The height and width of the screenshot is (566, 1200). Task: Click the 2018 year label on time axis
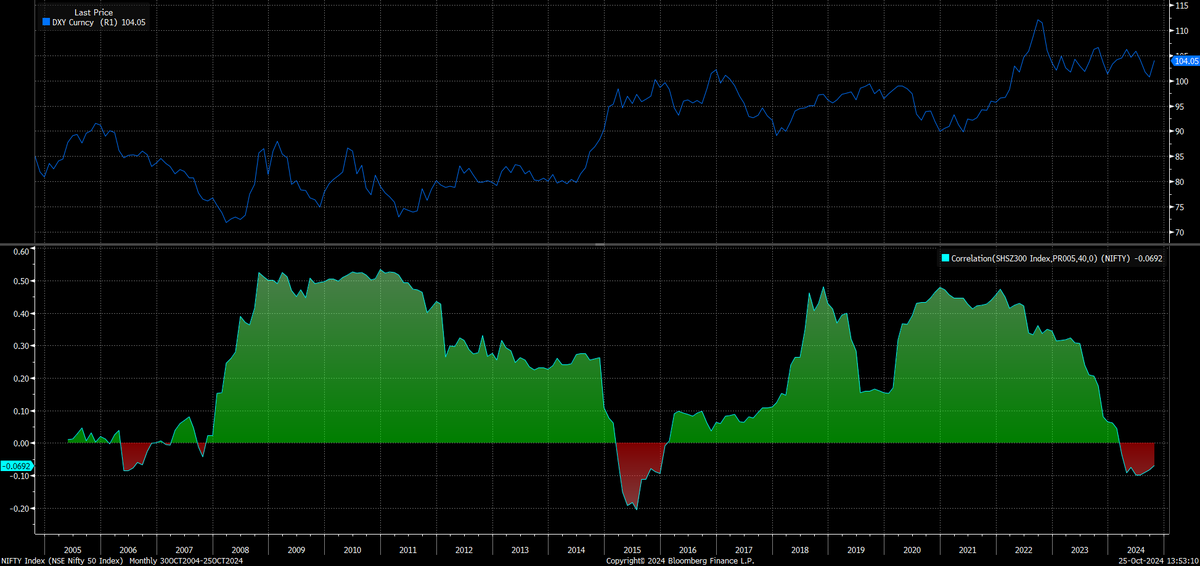click(x=800, y=550)
